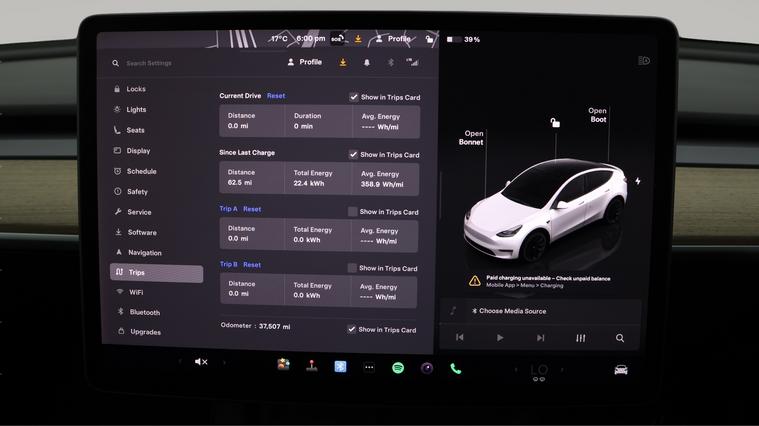Screen dimensions: 759x426
Task: Check Trip B Show in Trips Card
Action: point(352,268)
